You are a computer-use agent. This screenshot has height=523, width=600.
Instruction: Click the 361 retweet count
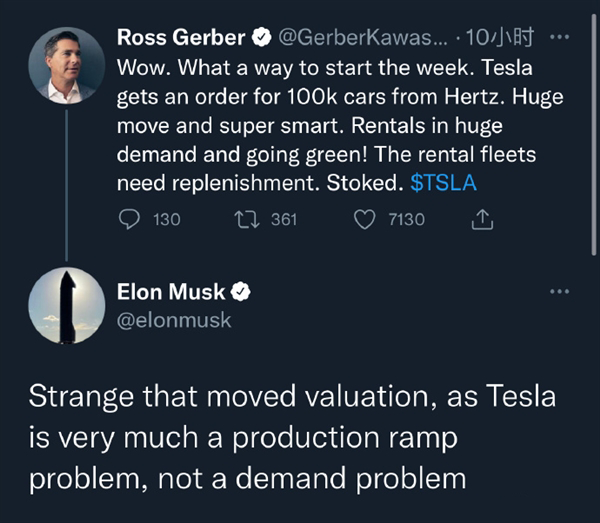coord(284,219)
